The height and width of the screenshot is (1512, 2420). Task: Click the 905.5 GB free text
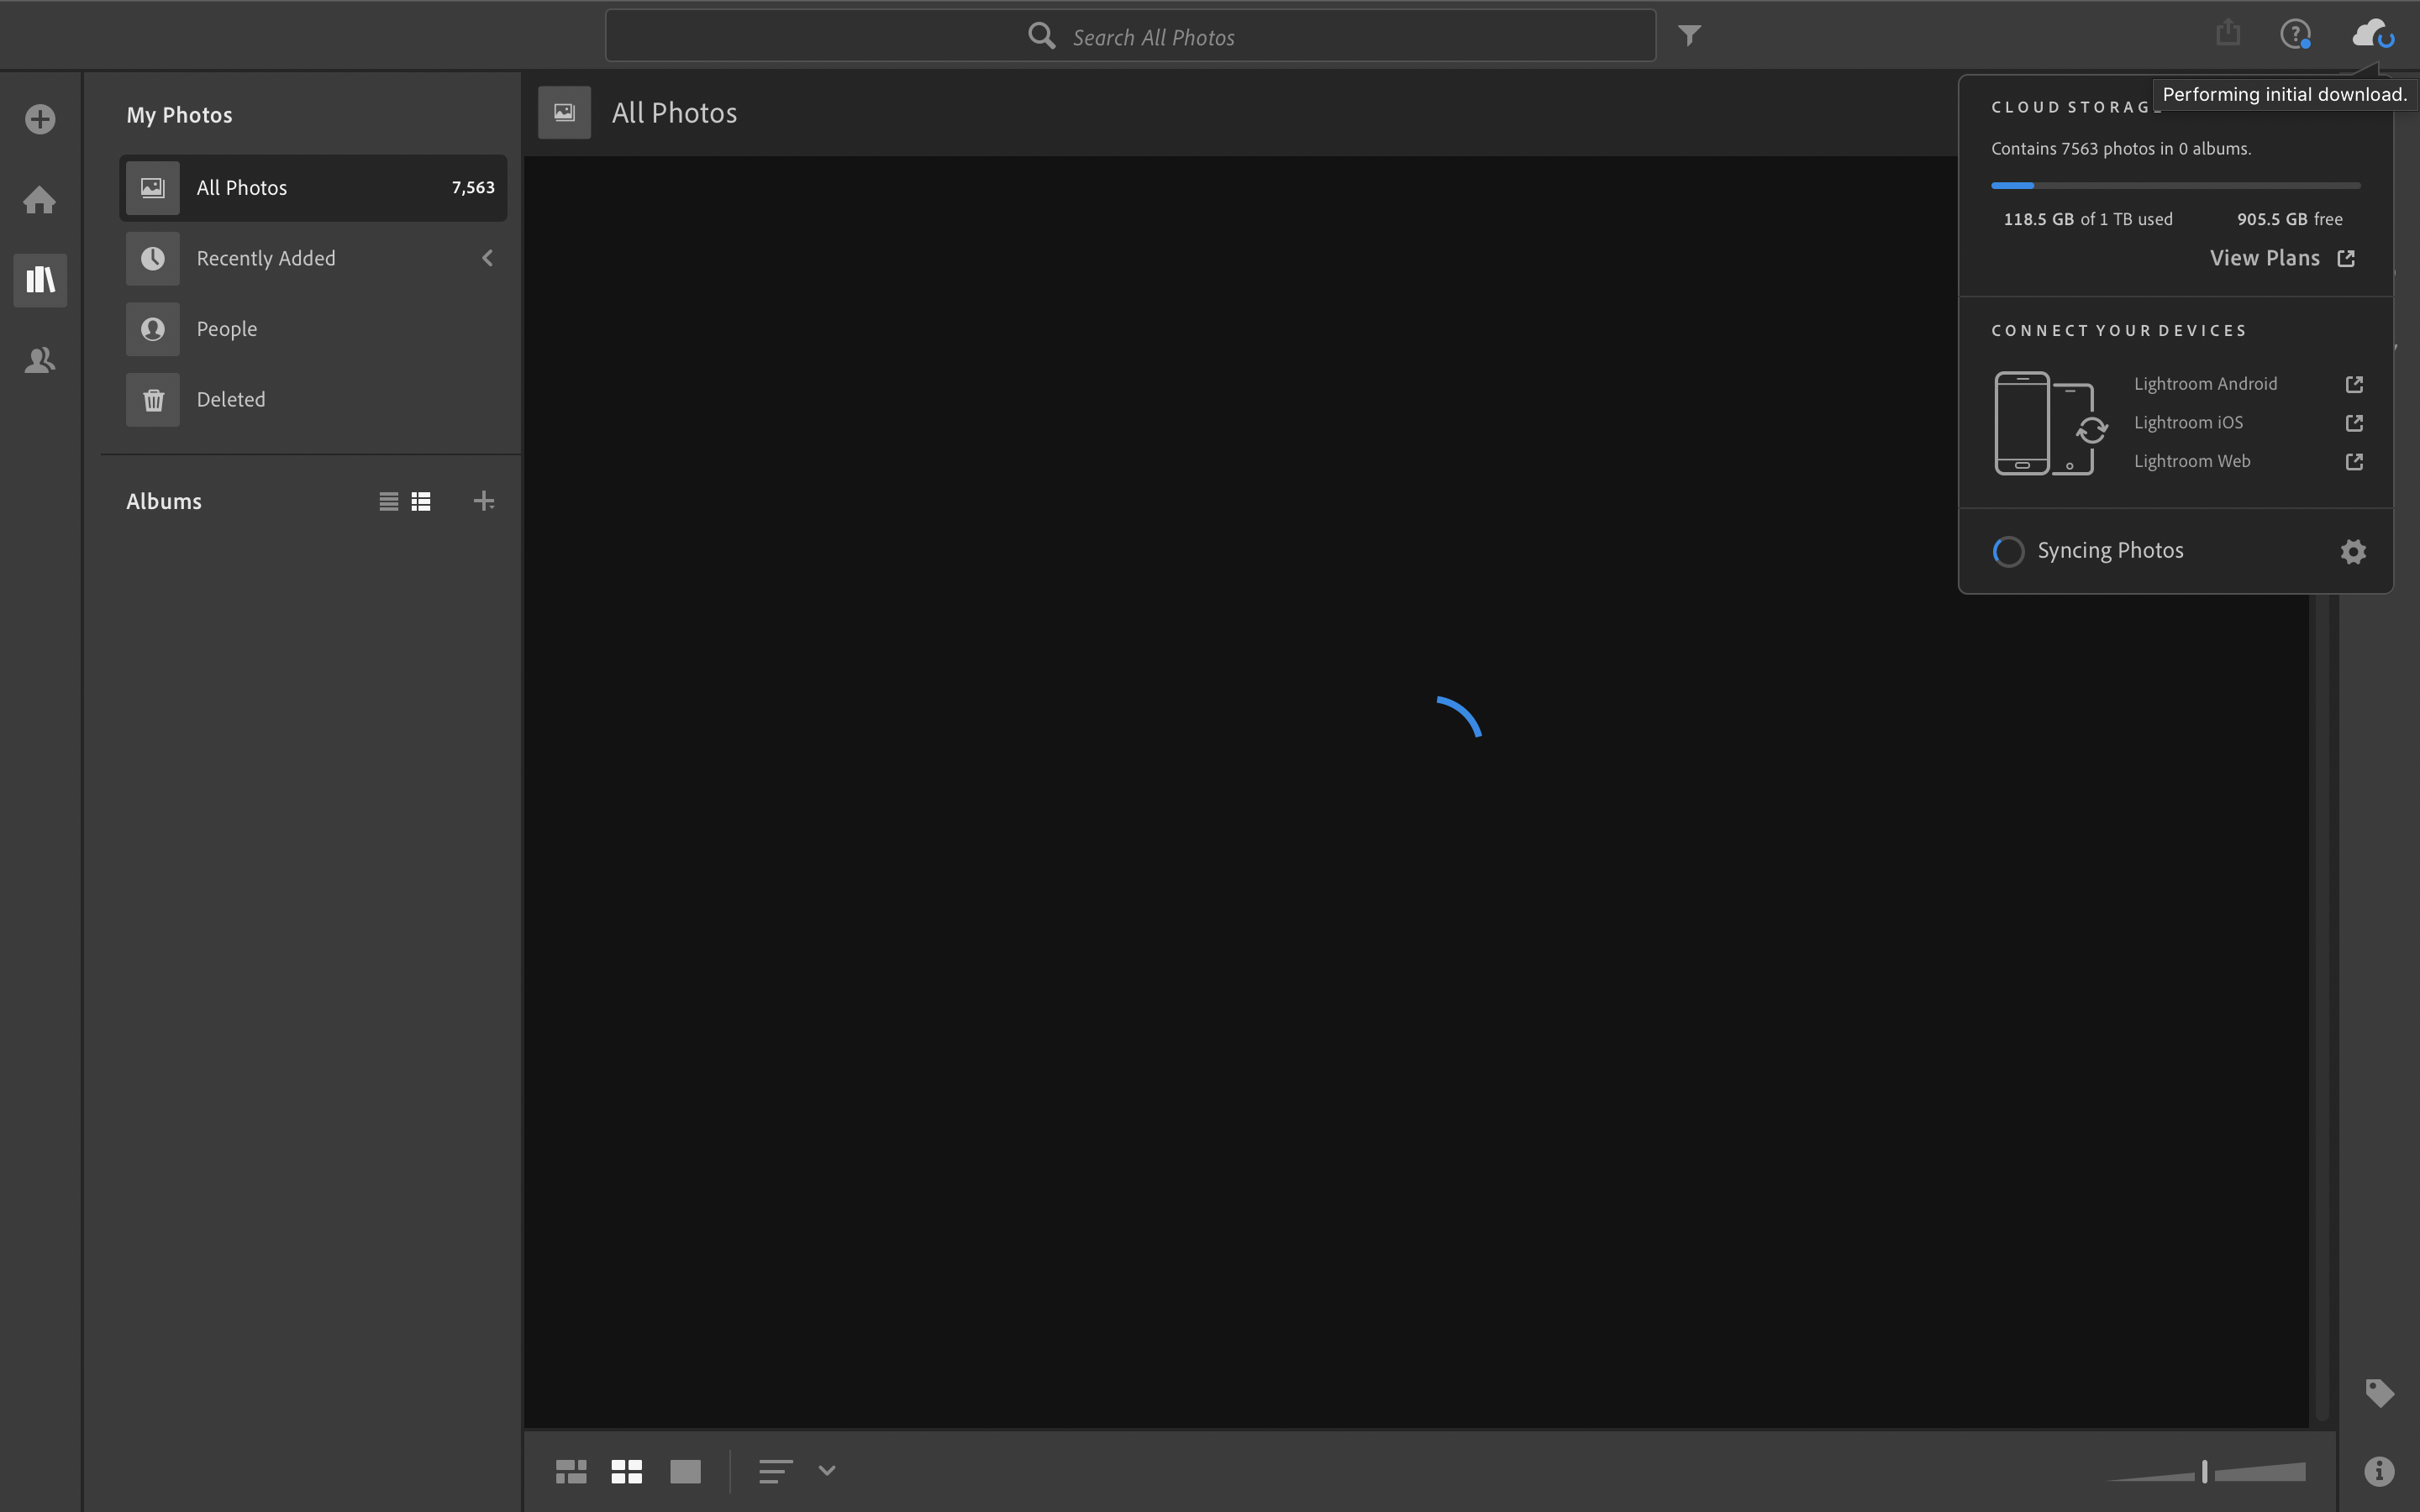click(2290, 219)
